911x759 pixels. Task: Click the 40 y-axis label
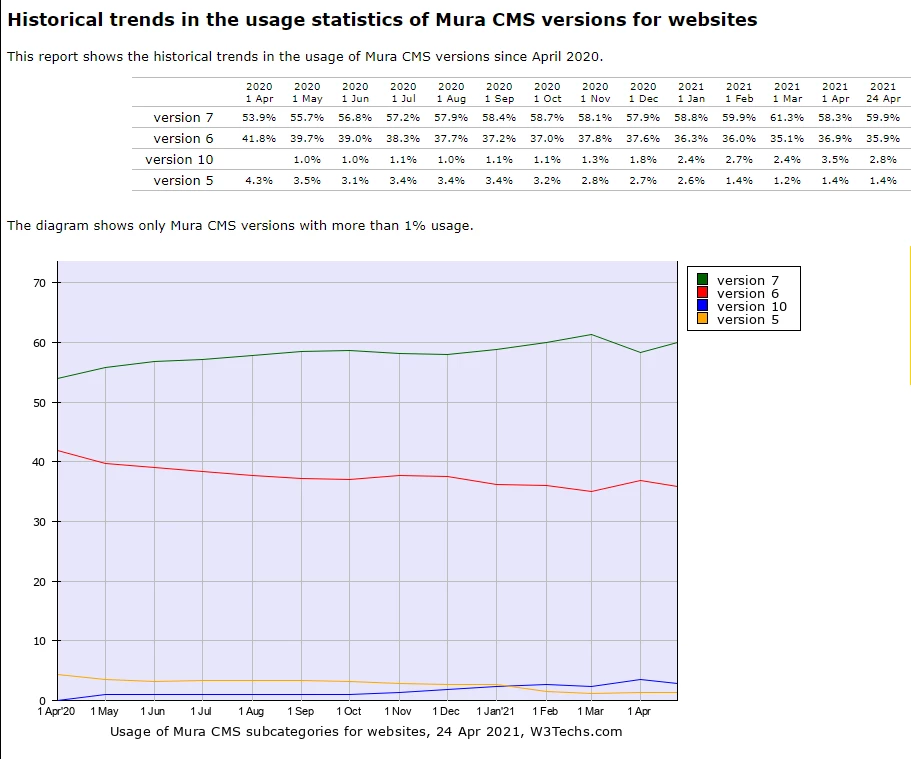click(40, 462)
